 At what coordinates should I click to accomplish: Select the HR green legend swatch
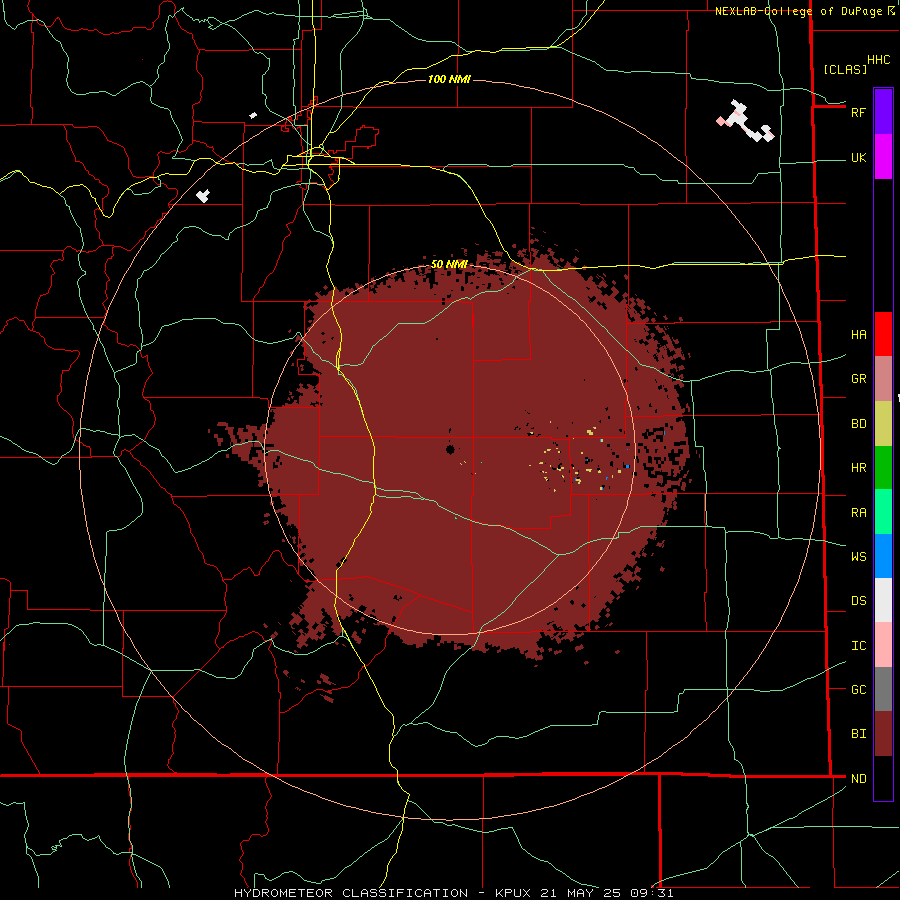tap(883, 468)
